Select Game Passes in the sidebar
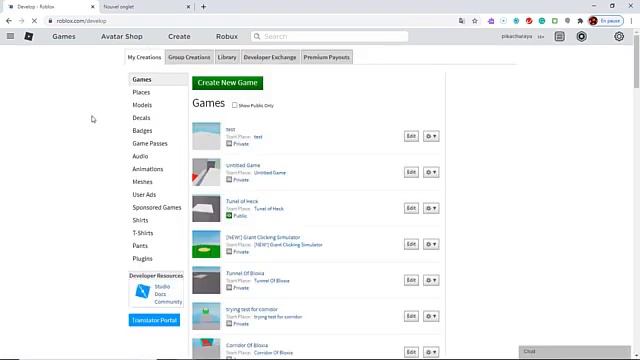This screenshot has height=360, width=640. (x=150, y=144)
